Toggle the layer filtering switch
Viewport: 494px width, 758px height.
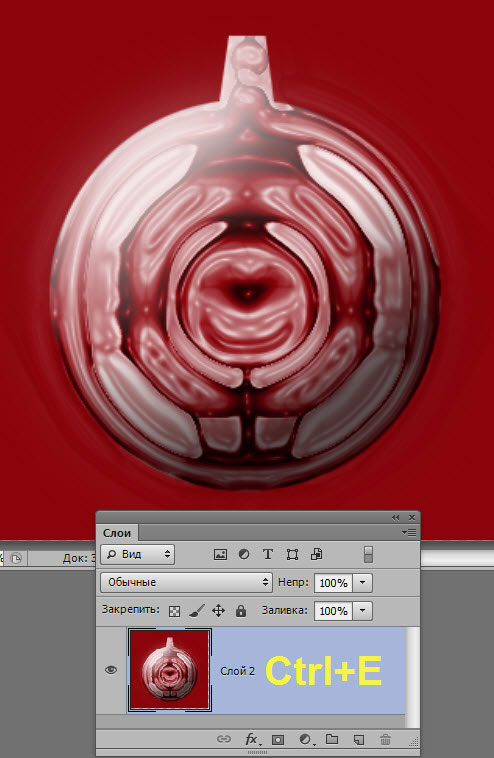[368, 554]
